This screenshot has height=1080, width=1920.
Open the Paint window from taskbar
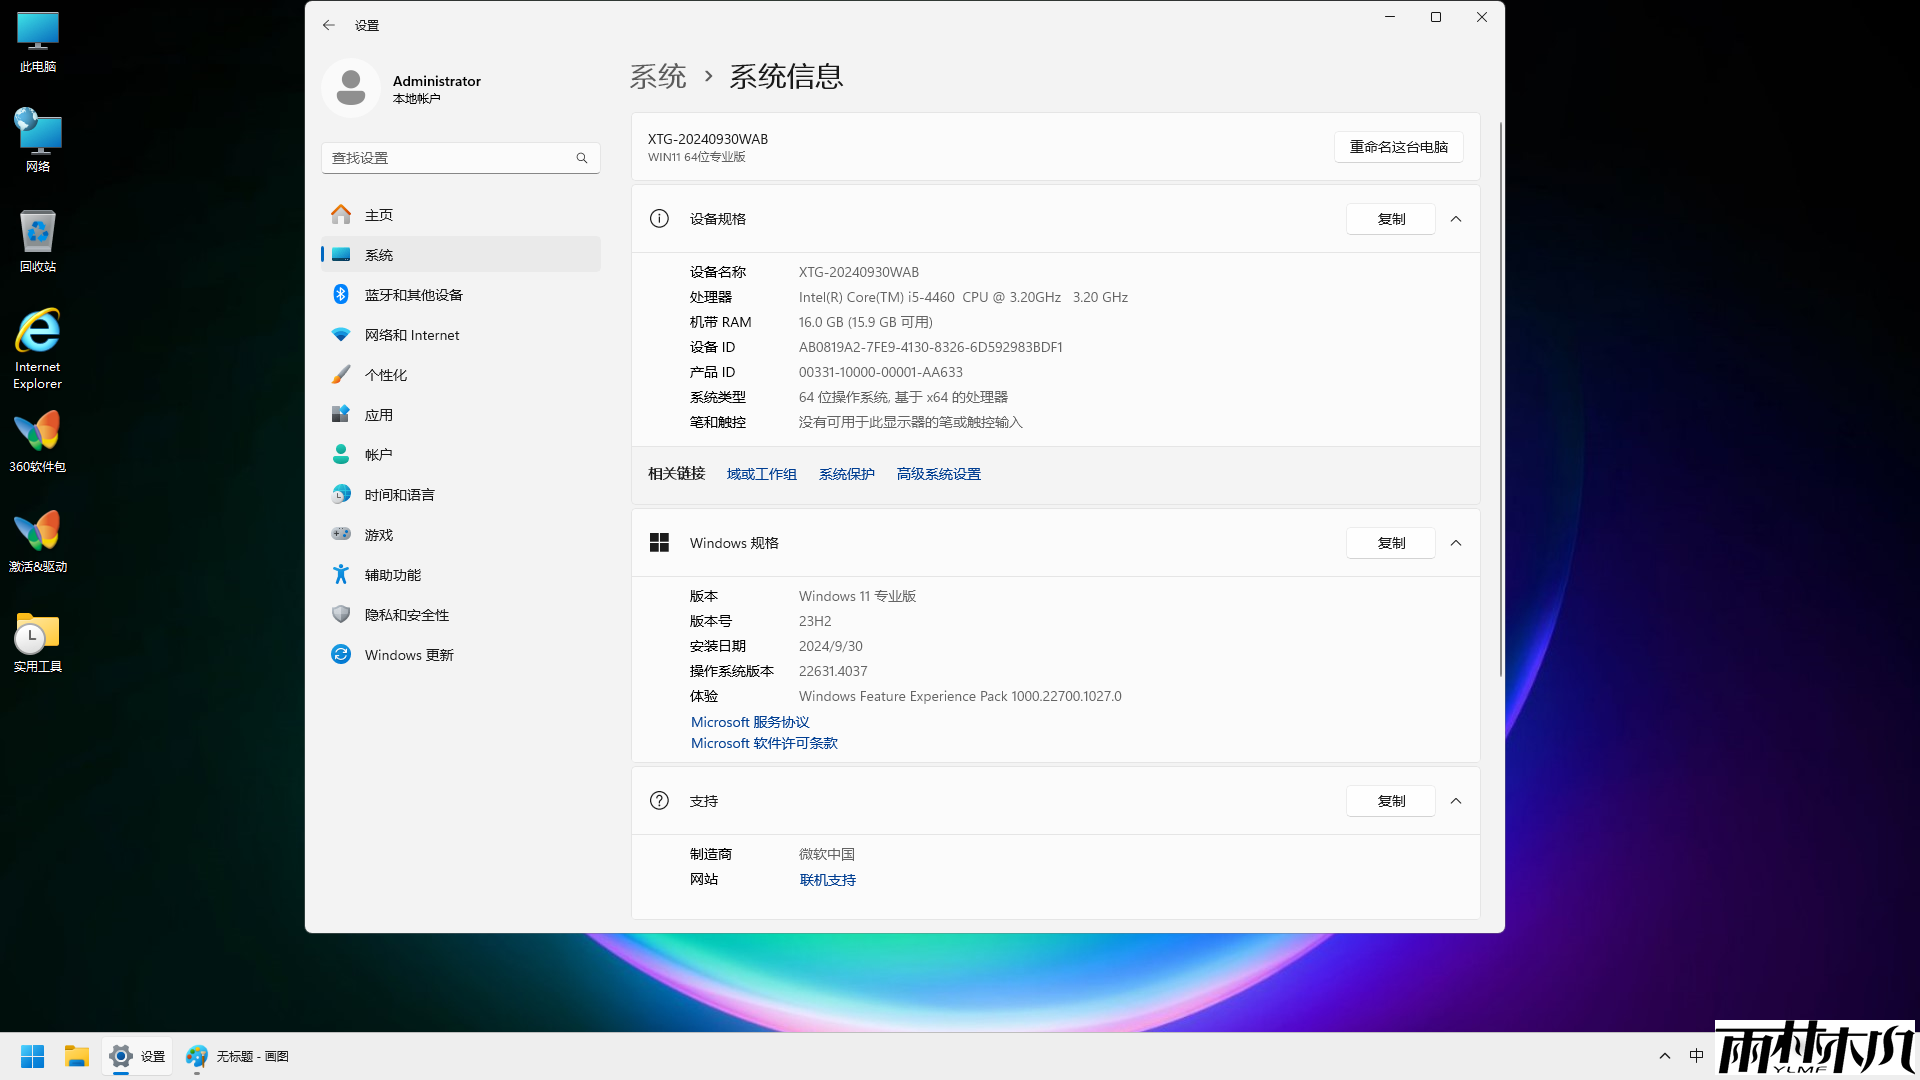pos(238,1056)
